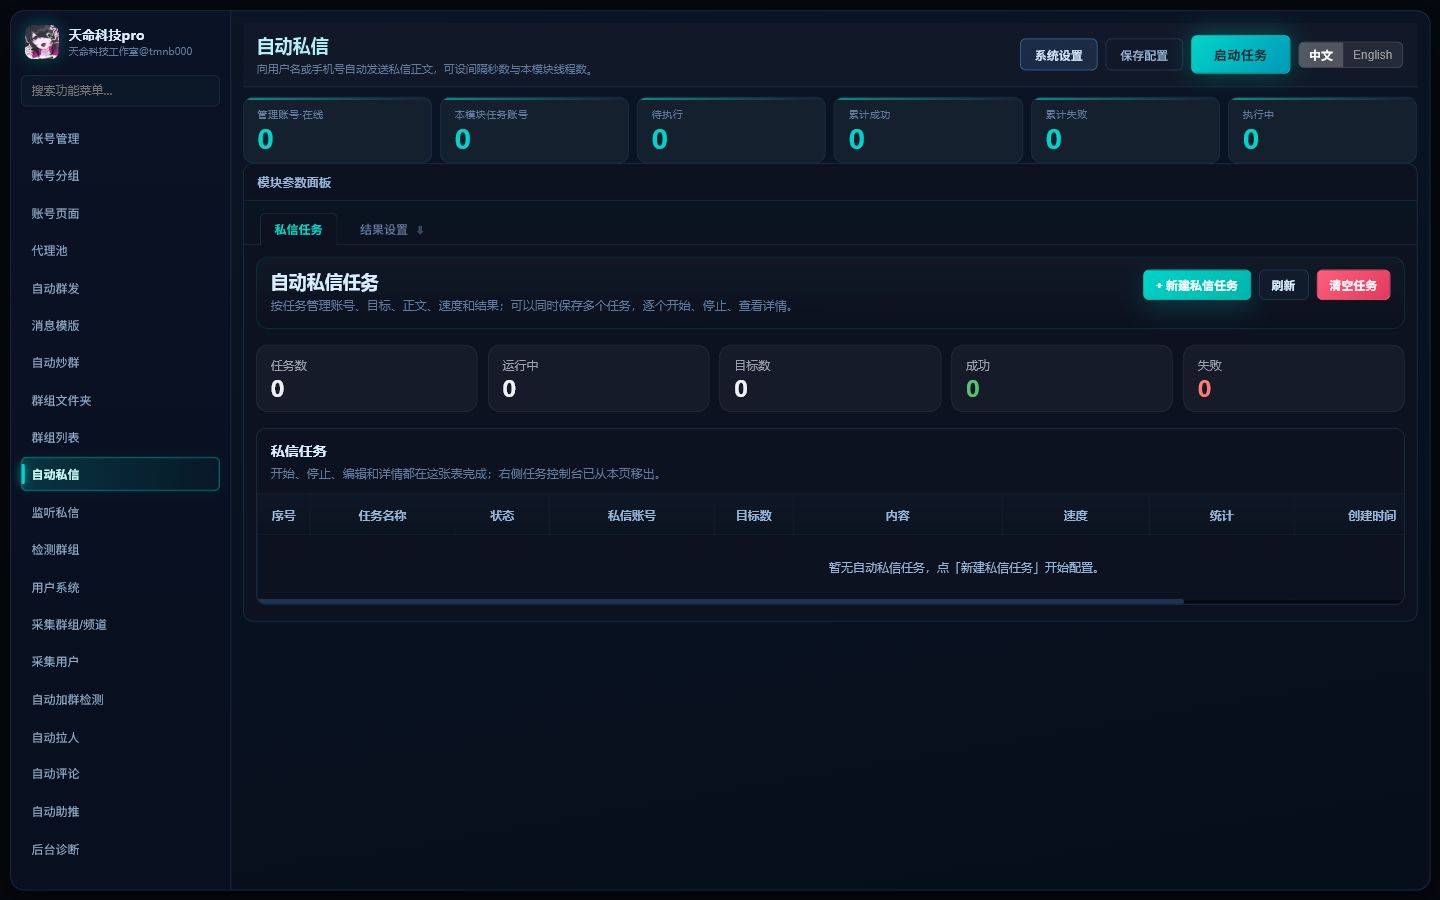1440x900 pixels.
Task: Click the 累计失败 stat card
Action: pos(1126,130)
